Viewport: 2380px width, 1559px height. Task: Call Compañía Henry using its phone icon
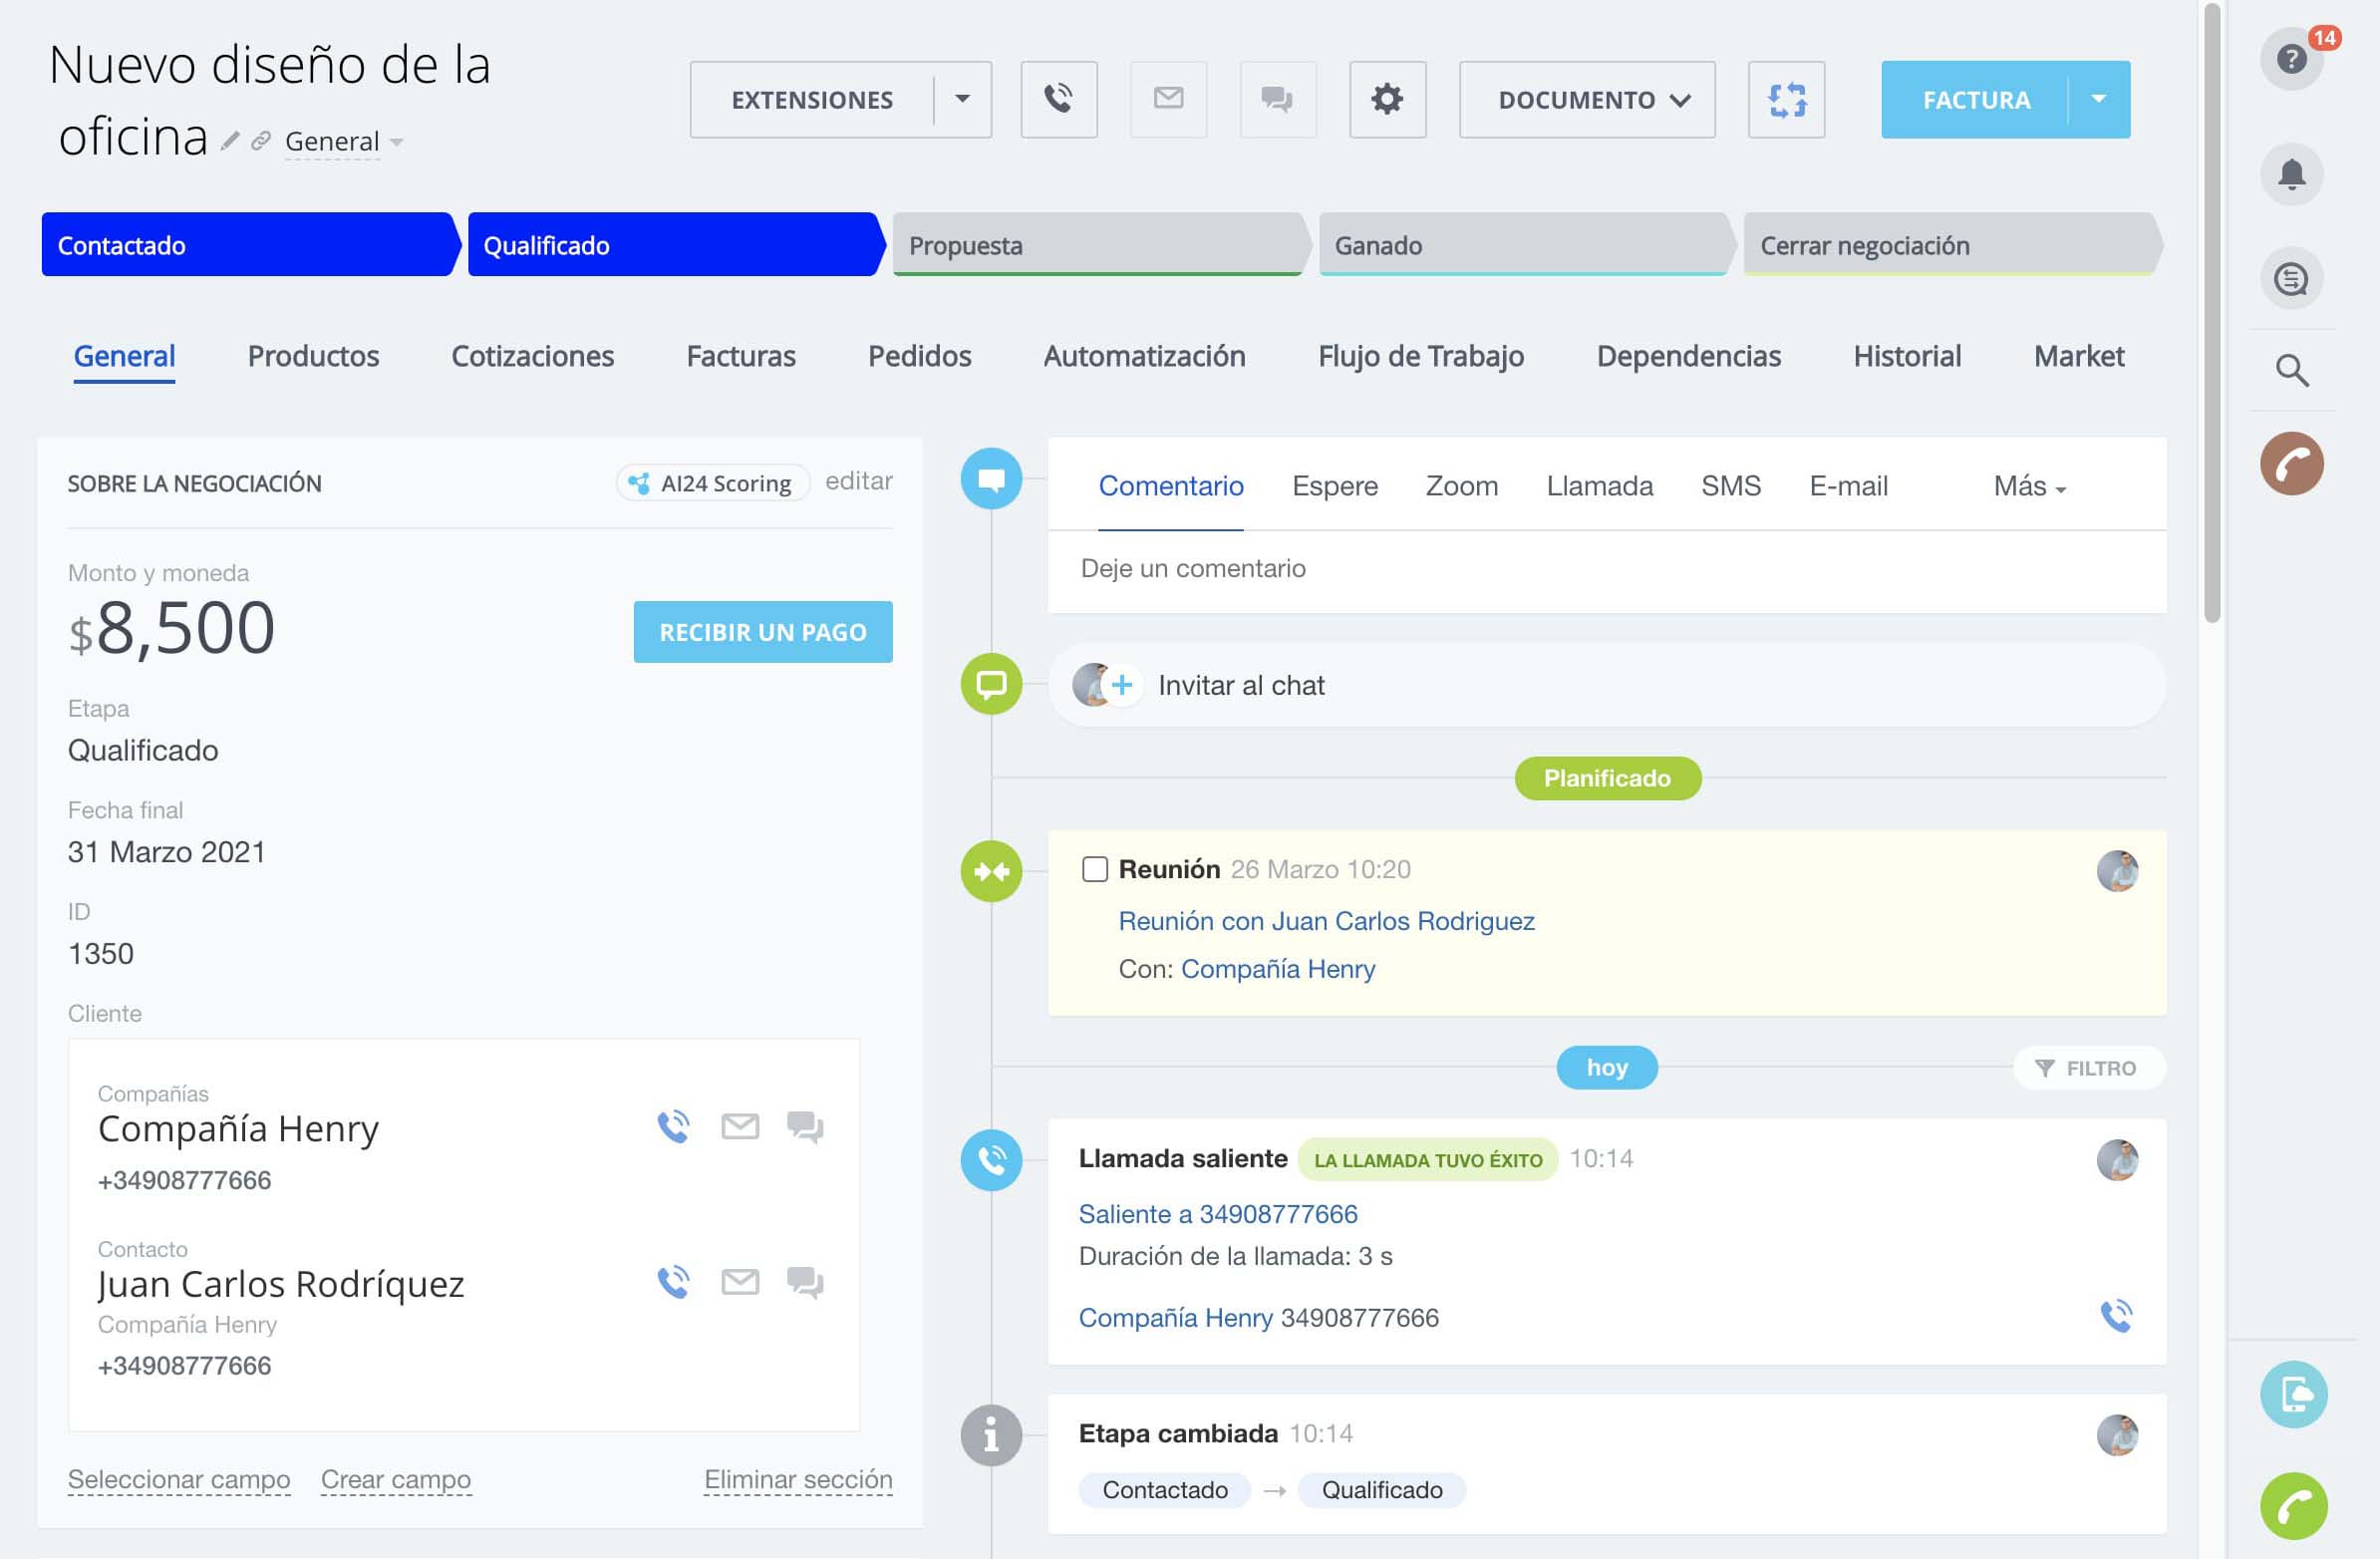673,1126
